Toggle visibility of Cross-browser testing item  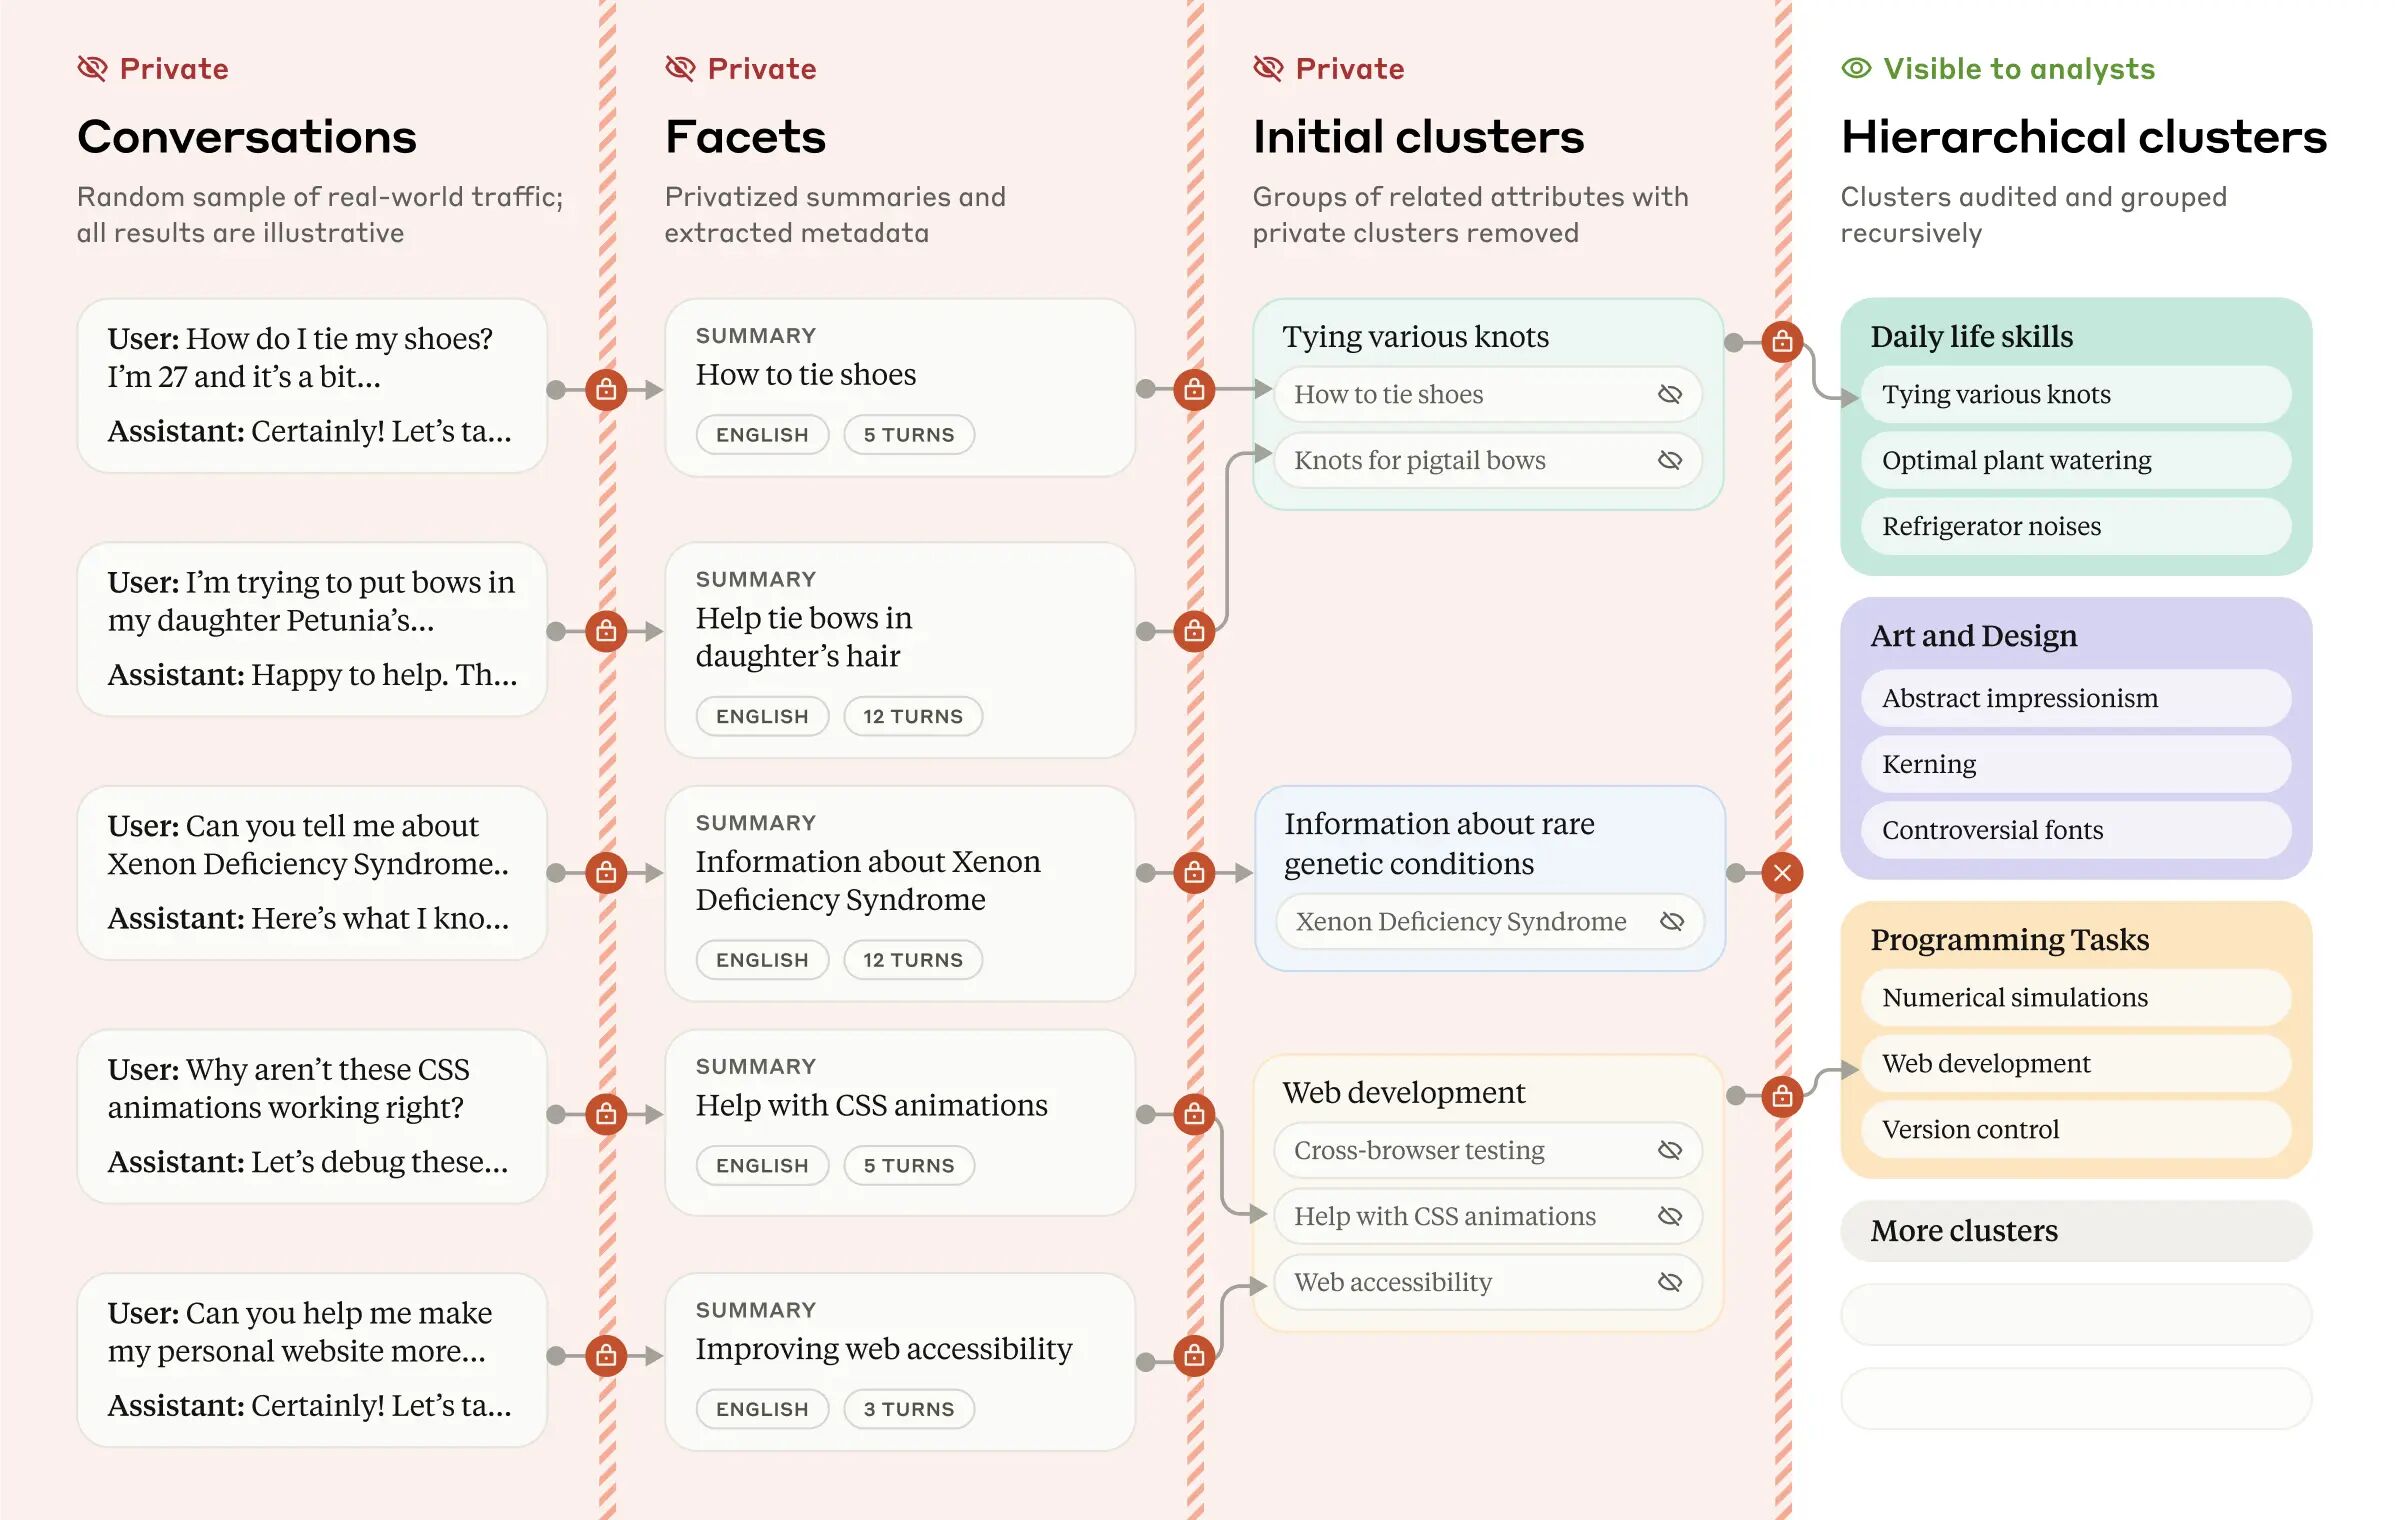click(1670, 1150)
